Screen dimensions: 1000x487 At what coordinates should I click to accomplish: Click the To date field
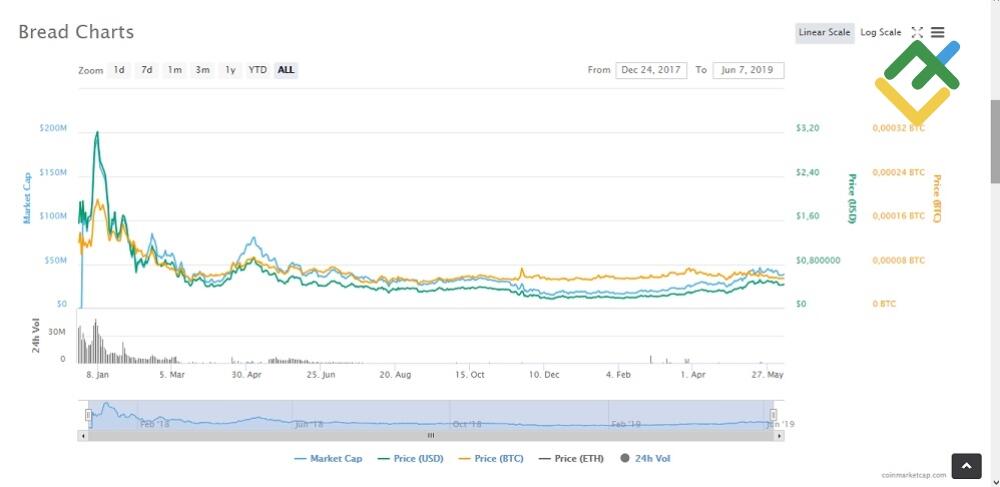click(x=748, y=70)
